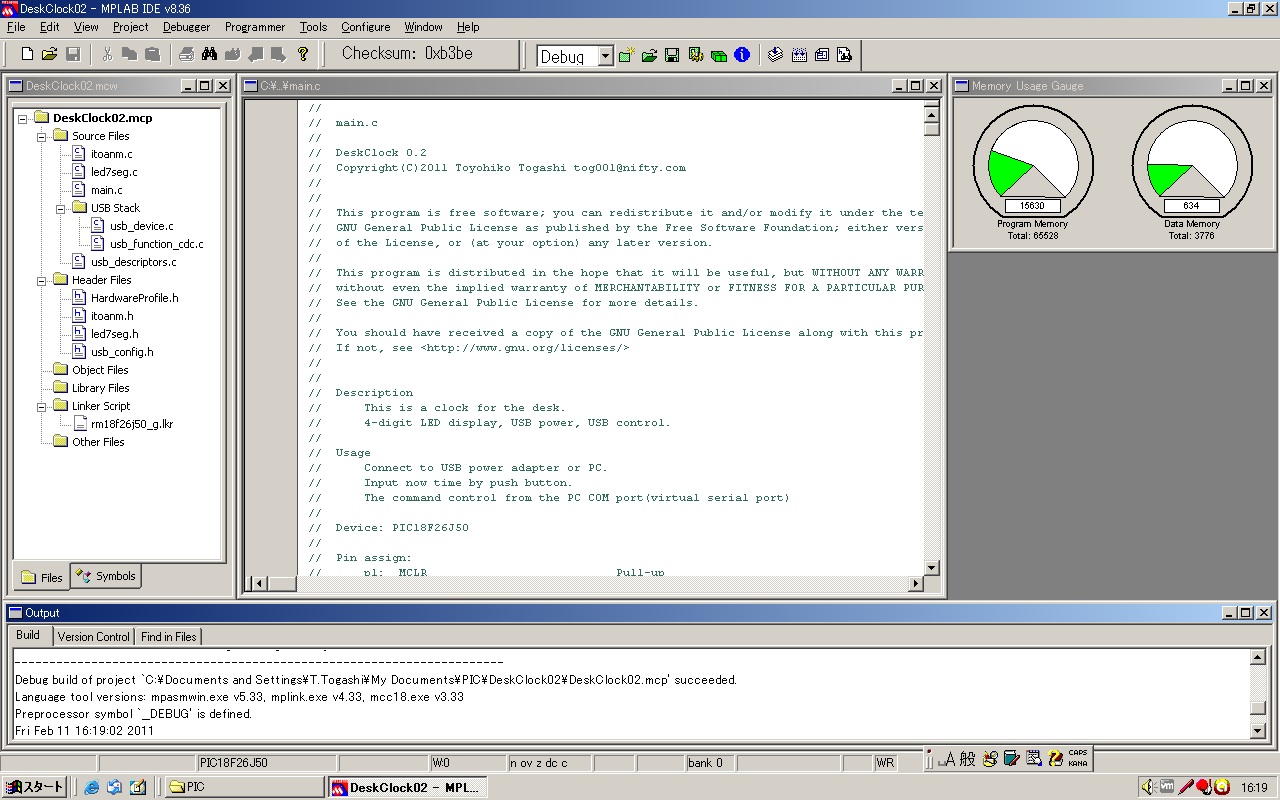Screen dimensions: 1280x800
Task: Click the Cut scissors icon
Action: 108,54
